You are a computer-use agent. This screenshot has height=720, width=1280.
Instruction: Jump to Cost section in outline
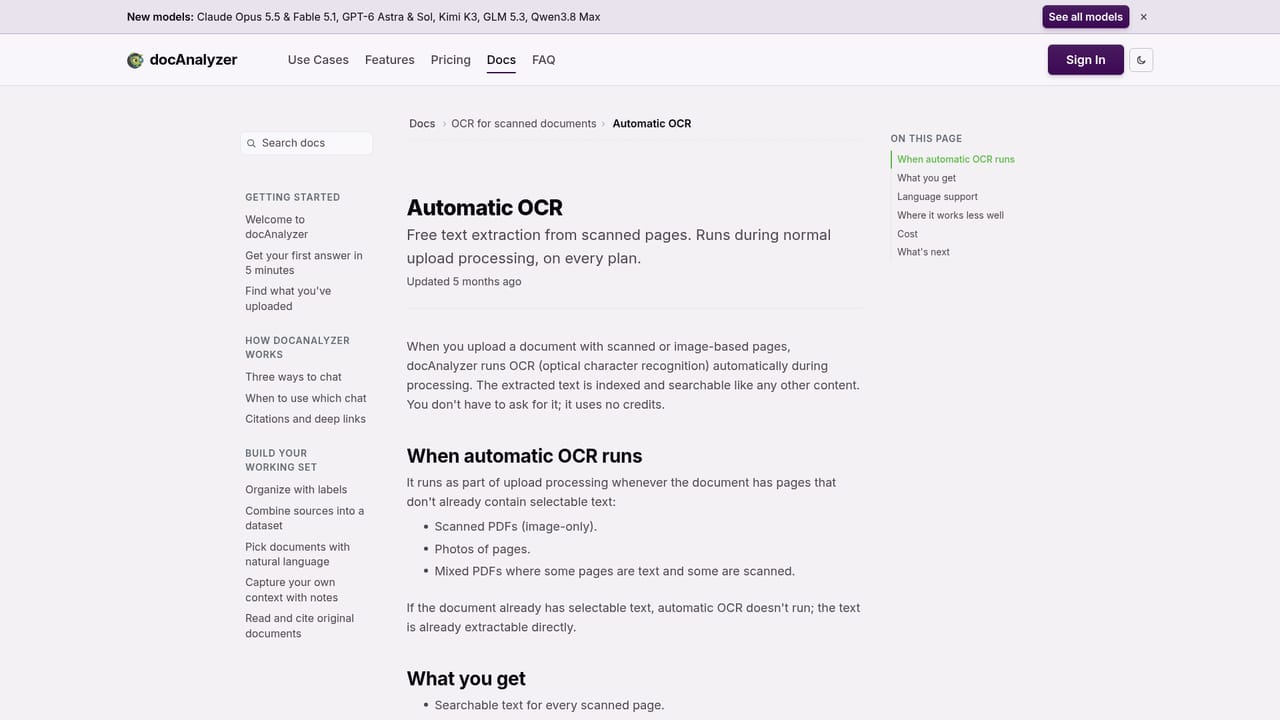(907, 234)
